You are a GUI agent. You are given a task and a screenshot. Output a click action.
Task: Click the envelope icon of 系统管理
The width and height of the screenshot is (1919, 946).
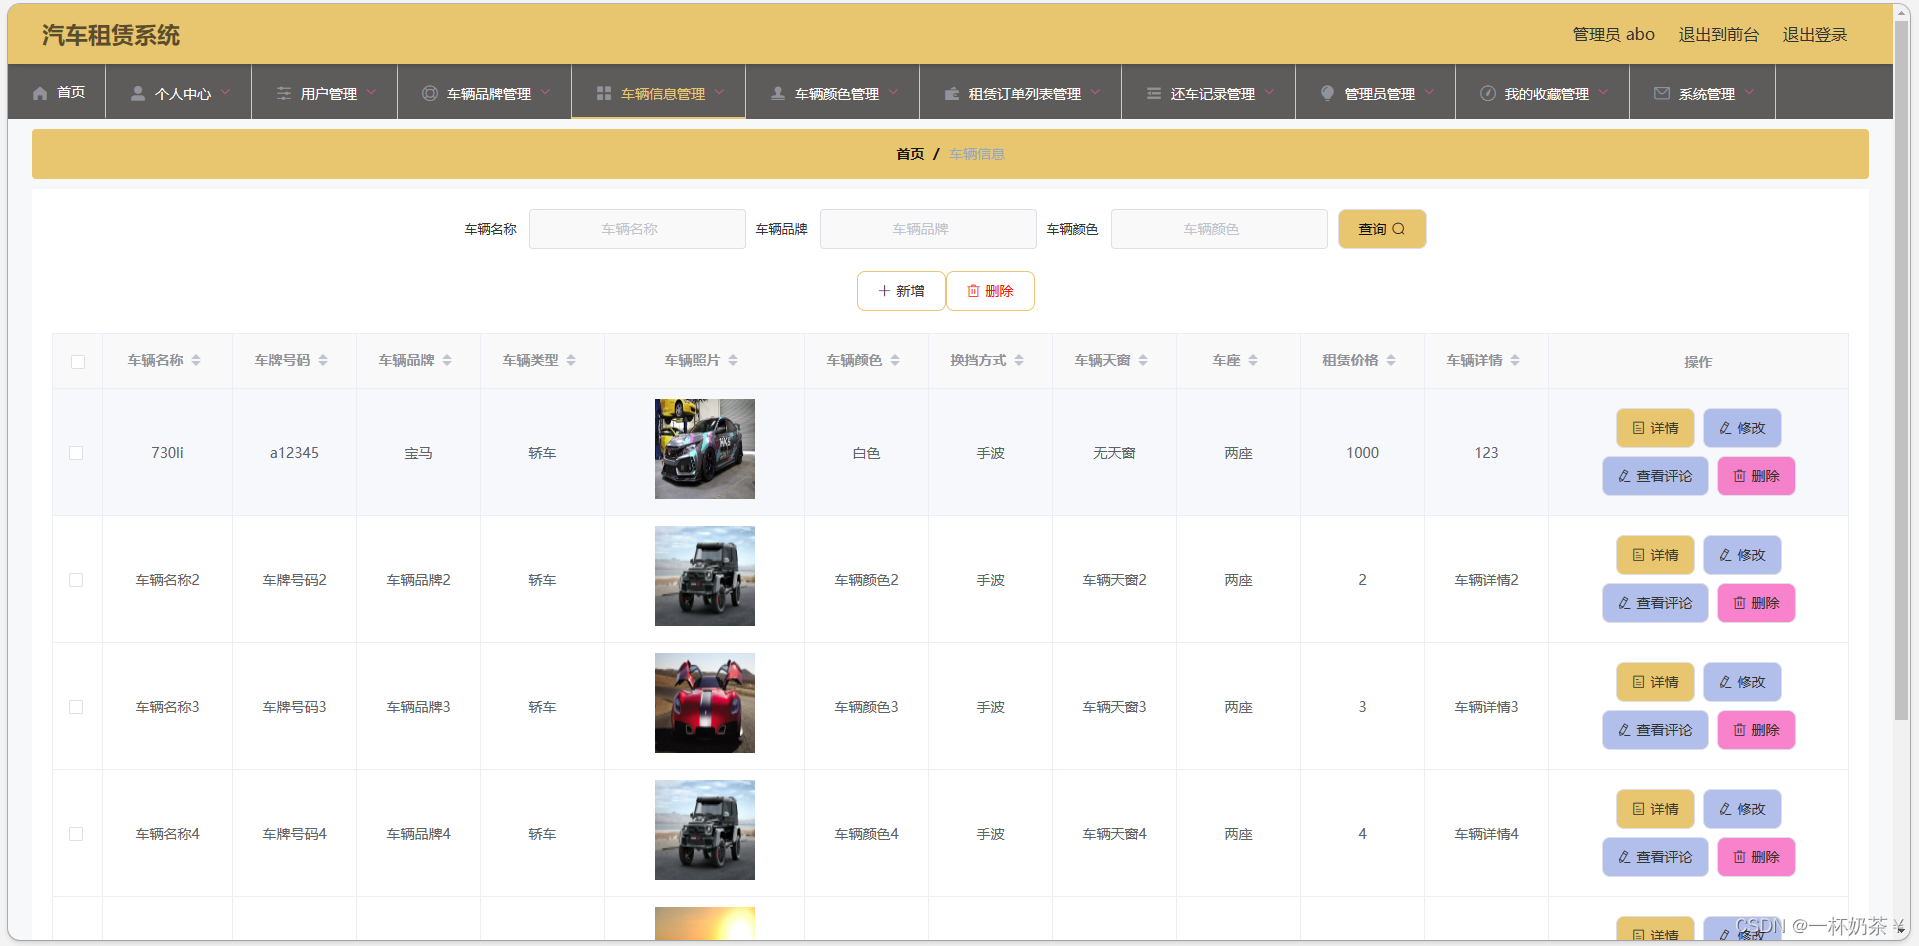pos(1662,93)
